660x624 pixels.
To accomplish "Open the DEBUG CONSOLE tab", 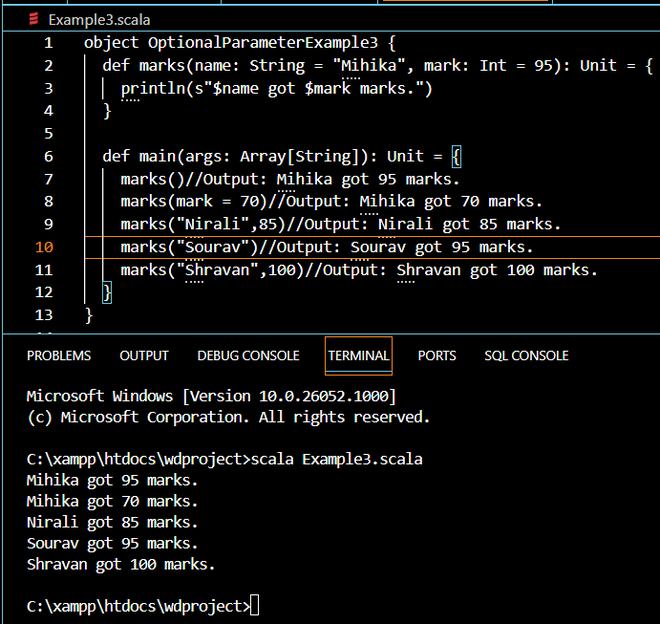I will 248,356.
